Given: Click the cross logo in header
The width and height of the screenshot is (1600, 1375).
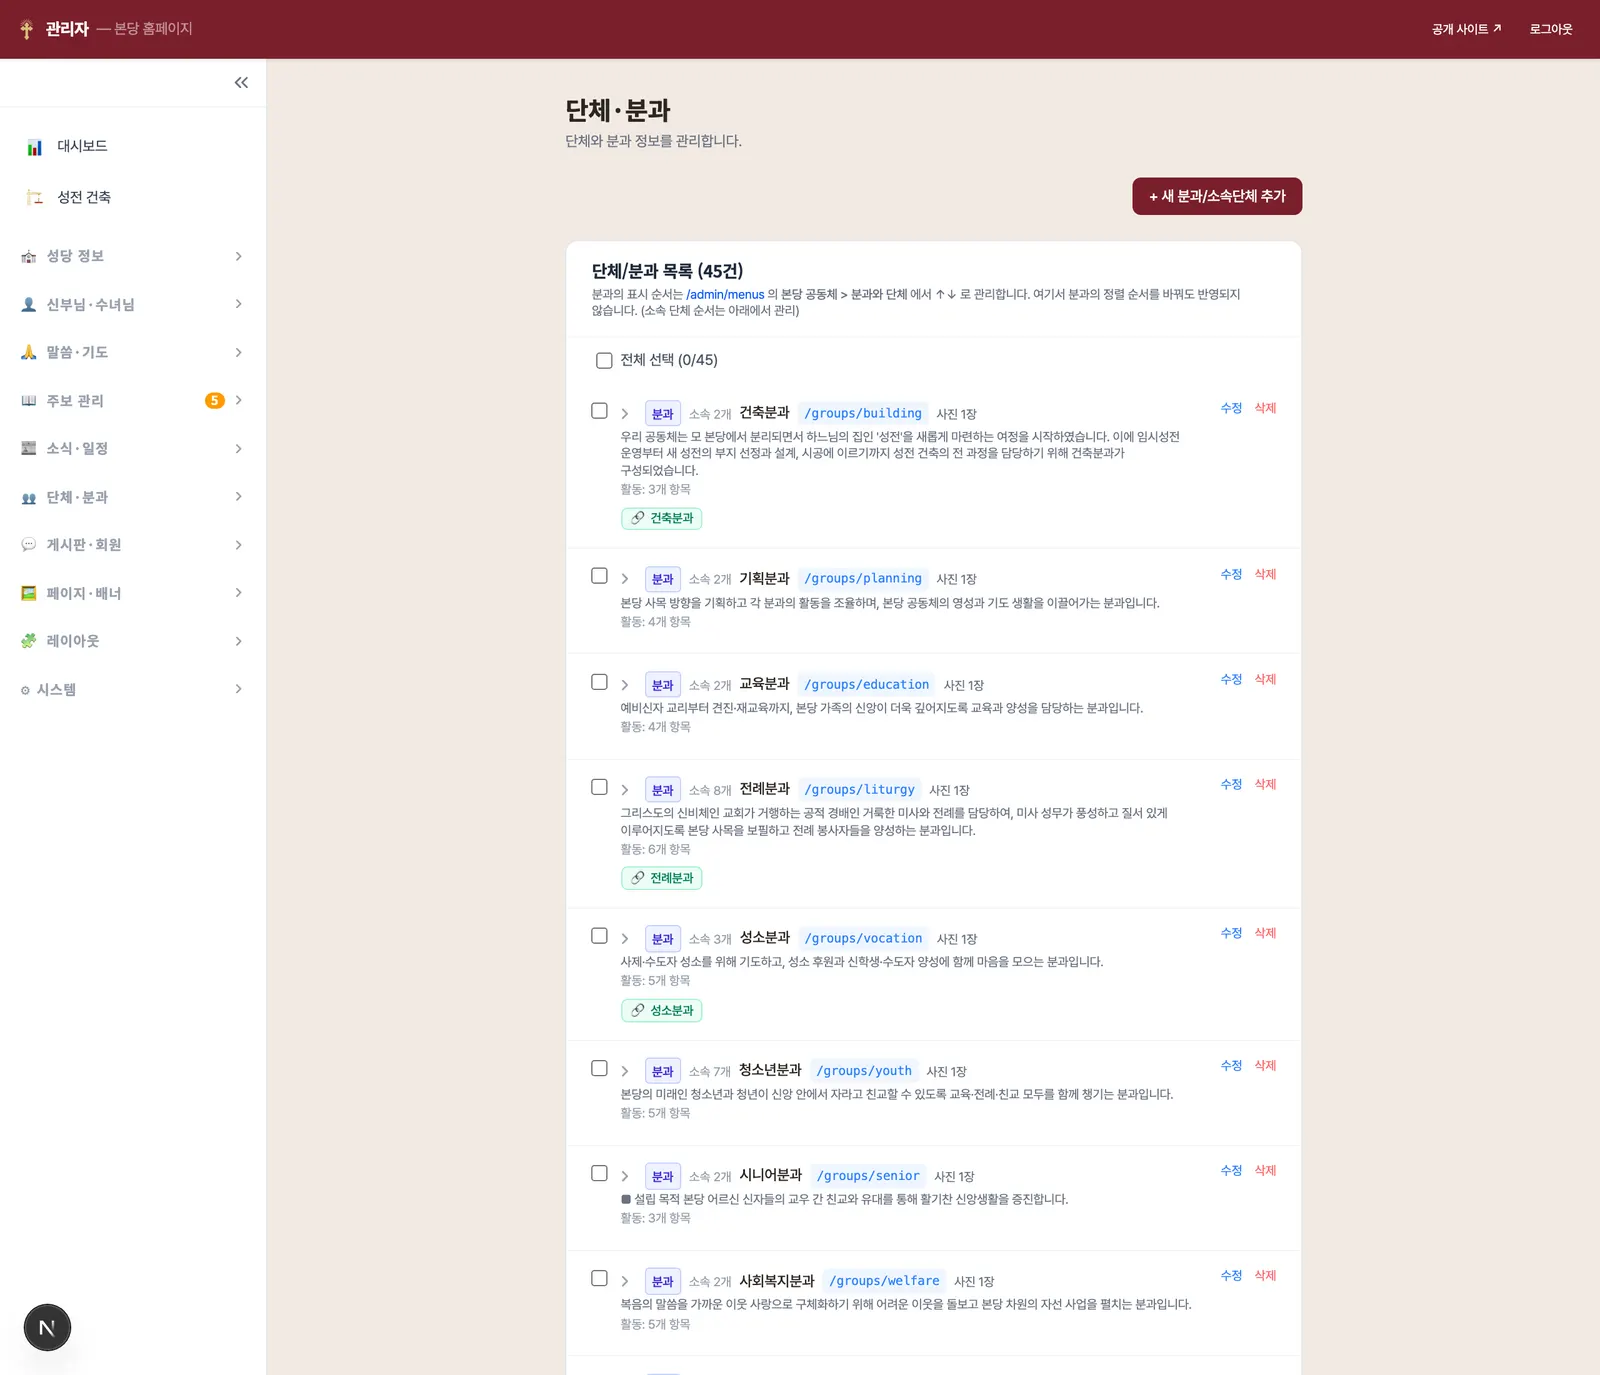Looking at the screenshot, I should coord(27,29).
